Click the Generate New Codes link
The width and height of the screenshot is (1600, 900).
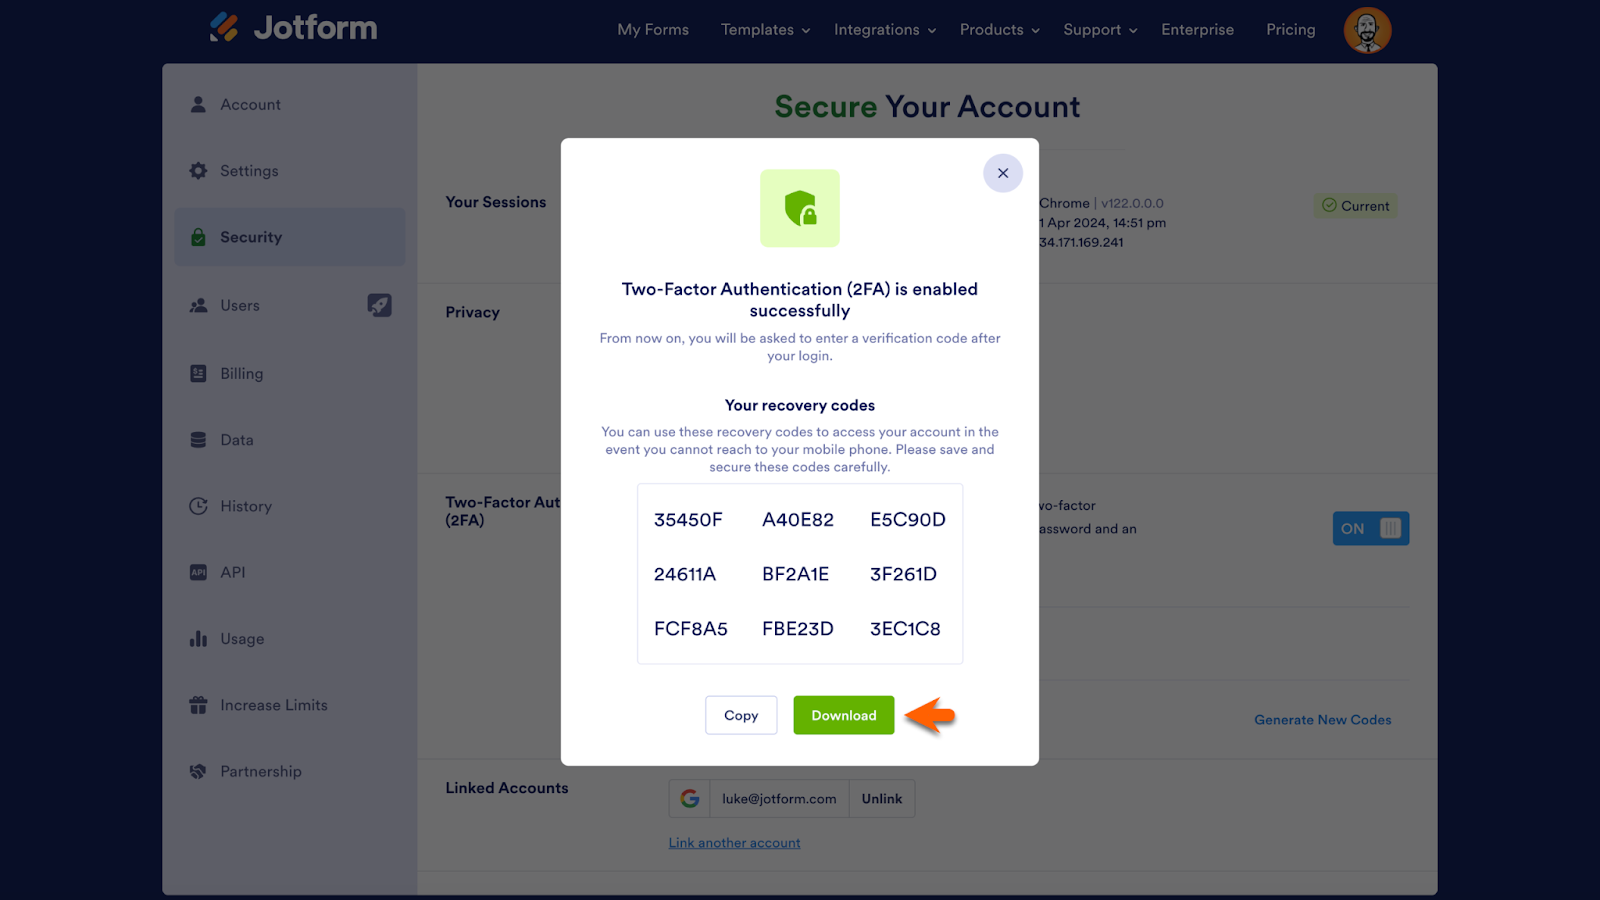pos(1322,720)
